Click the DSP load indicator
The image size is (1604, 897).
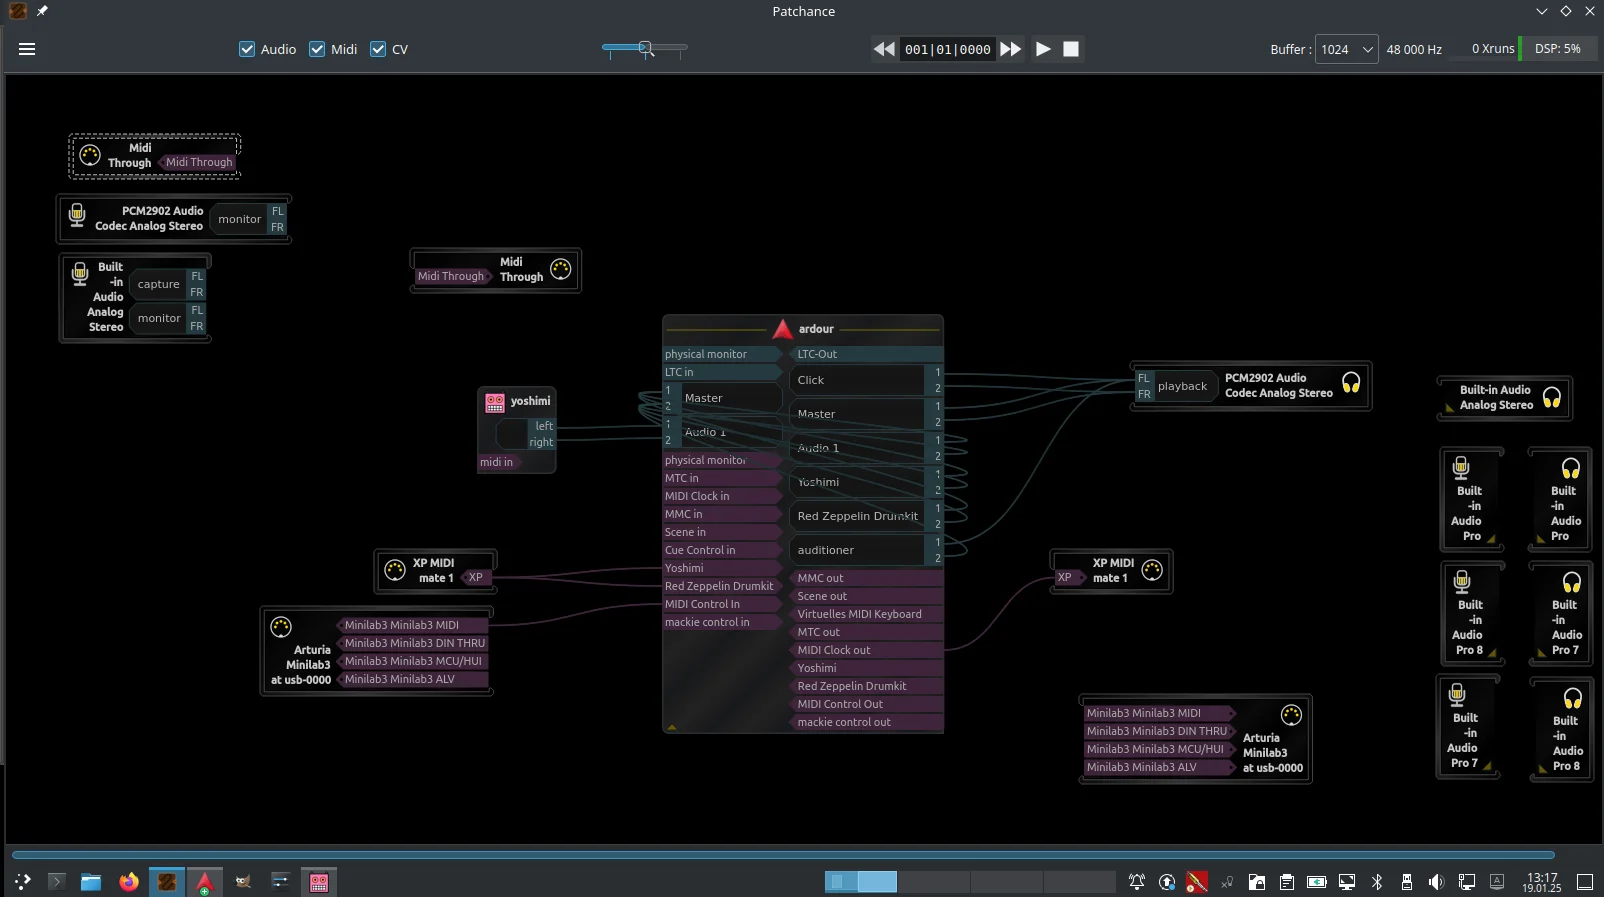pos(1557,49)
